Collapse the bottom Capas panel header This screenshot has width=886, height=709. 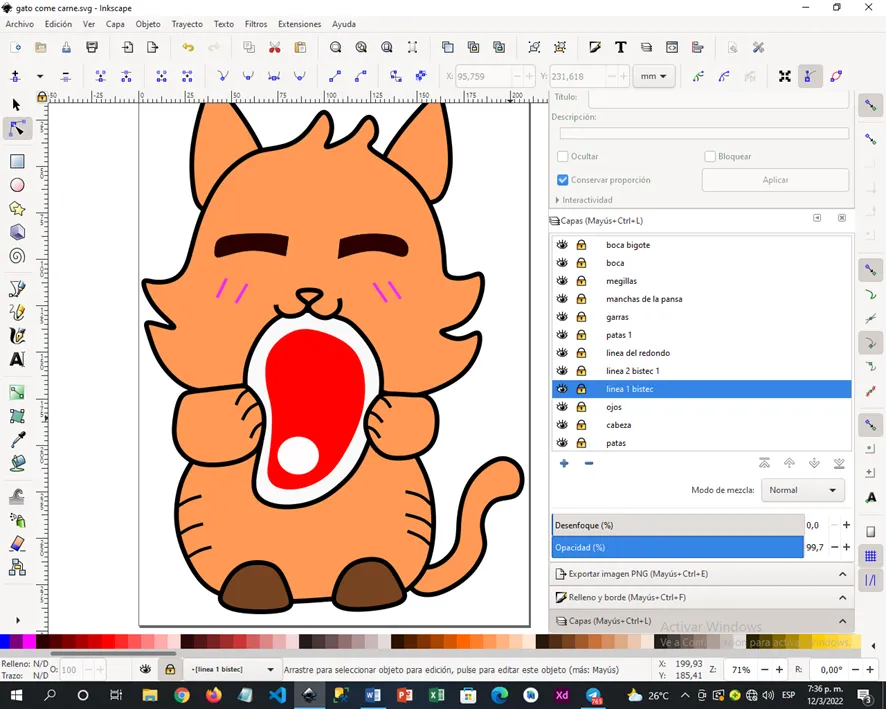701,621
